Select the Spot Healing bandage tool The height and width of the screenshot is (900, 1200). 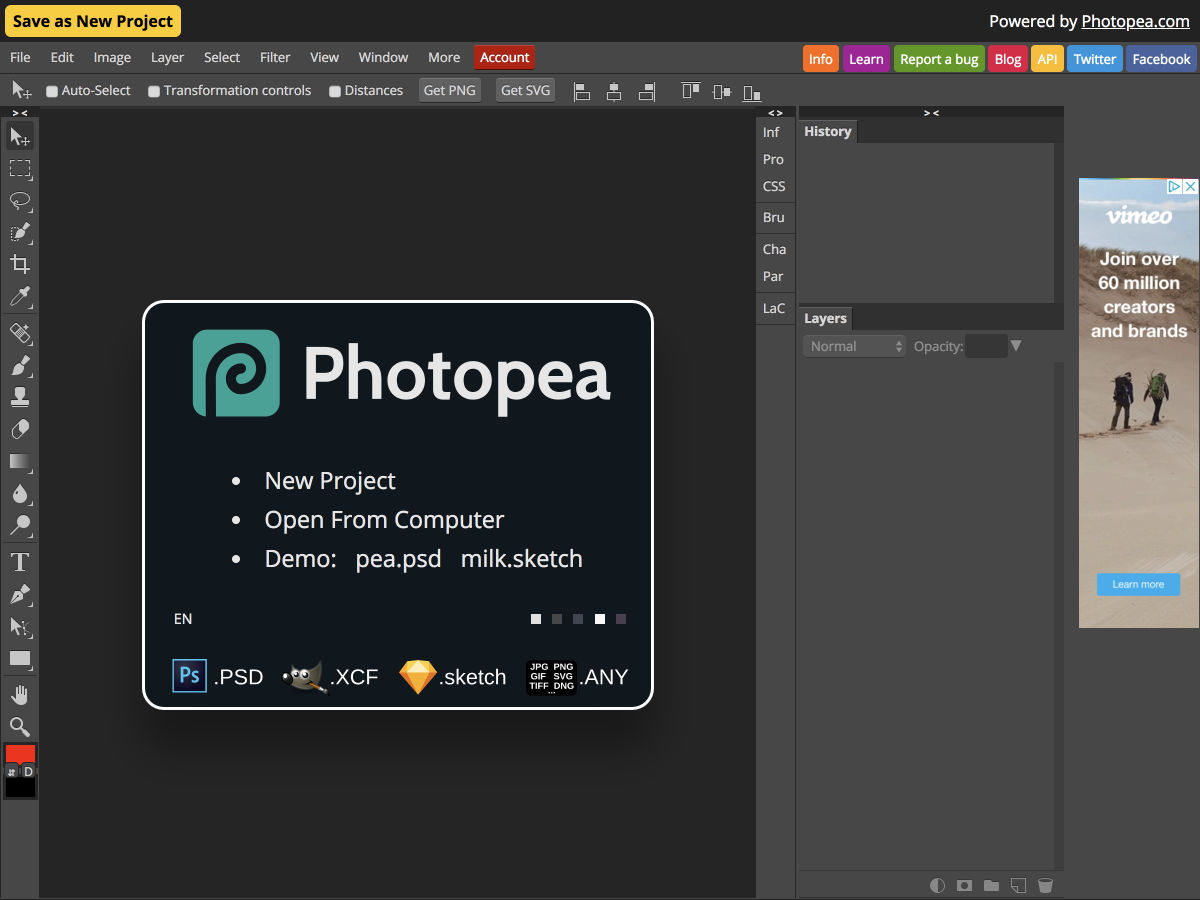pos(20,333)
